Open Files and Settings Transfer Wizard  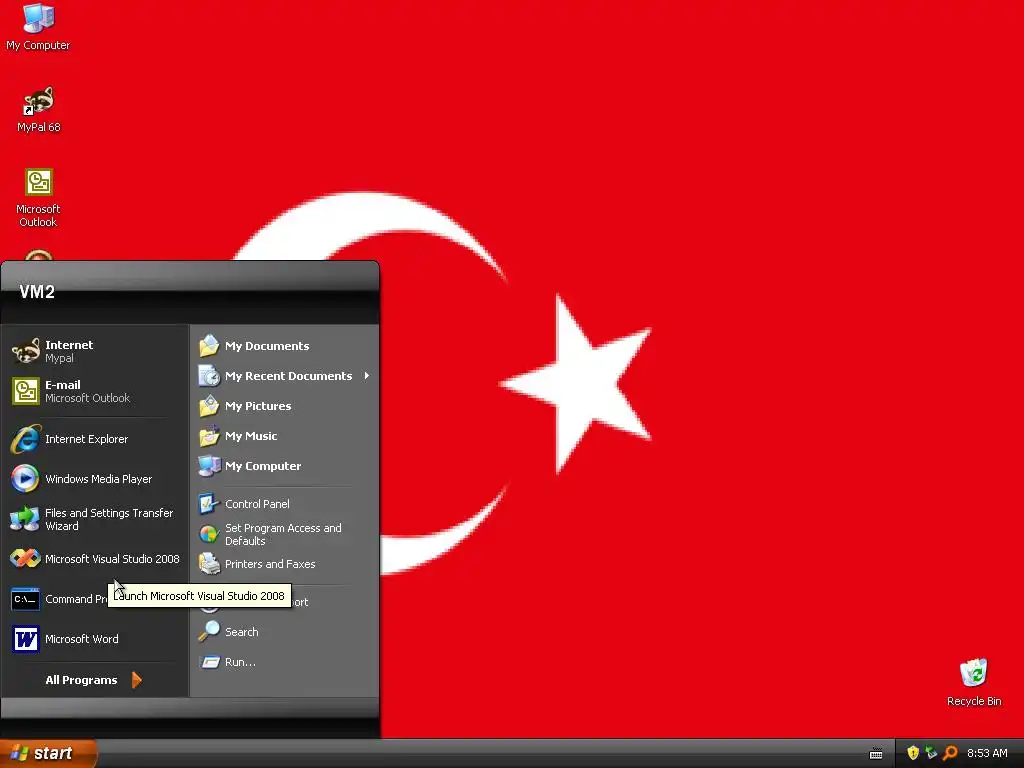(95, 519)
